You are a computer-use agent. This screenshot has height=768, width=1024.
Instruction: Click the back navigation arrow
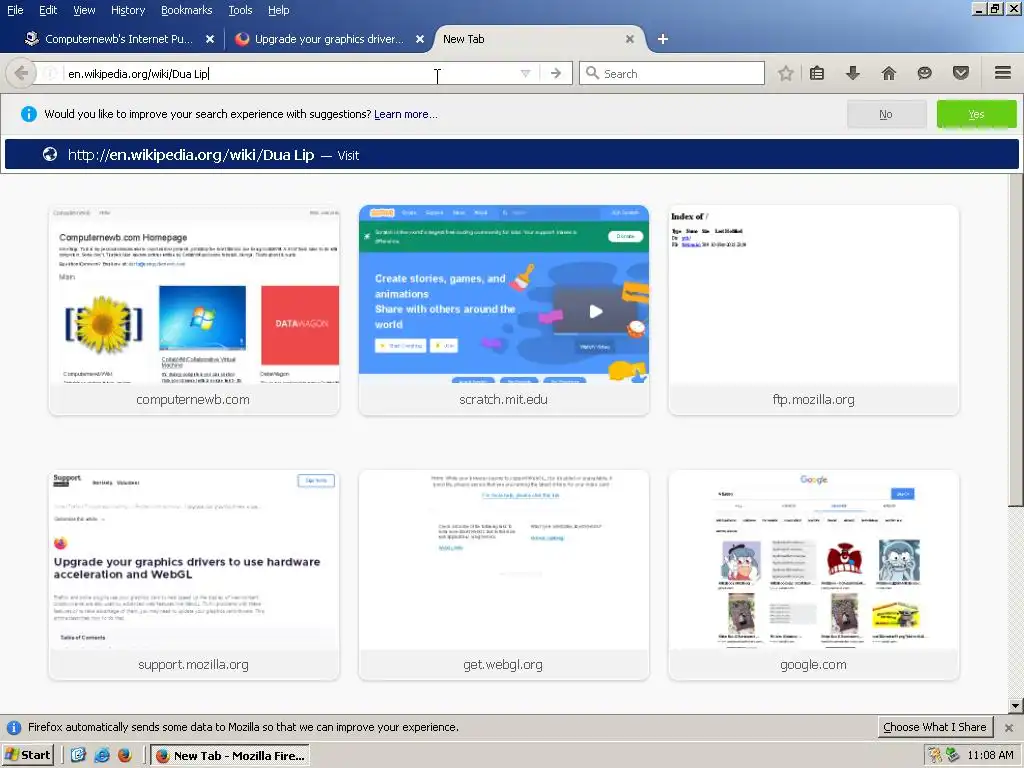(20, 73)
